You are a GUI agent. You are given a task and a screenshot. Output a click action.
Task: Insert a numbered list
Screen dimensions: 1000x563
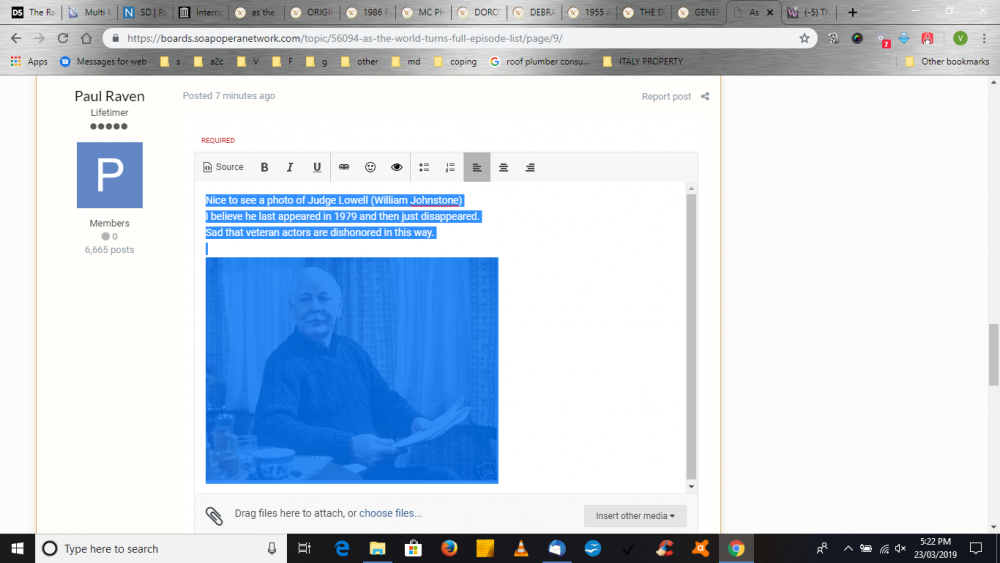450,167
